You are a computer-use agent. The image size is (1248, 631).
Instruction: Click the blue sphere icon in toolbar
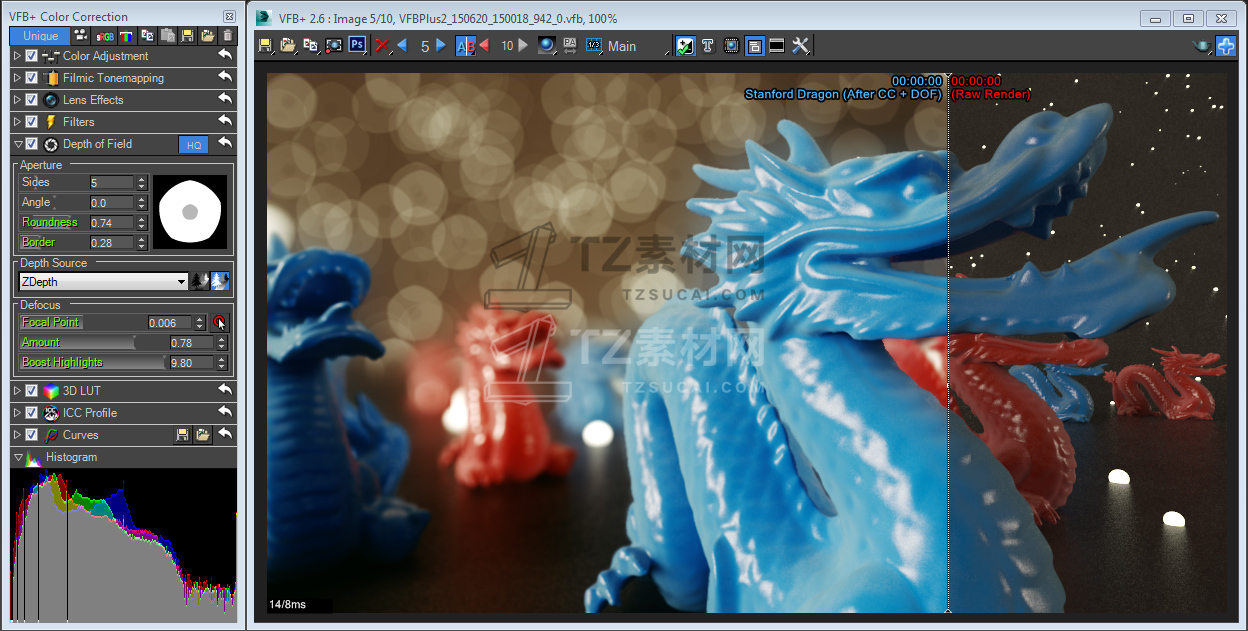click(546, 46)
